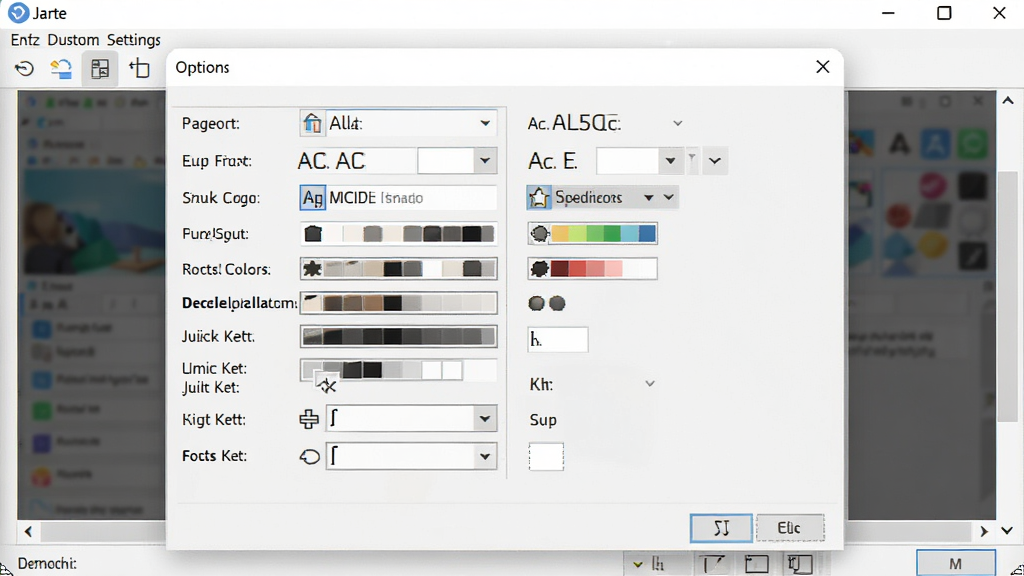Pick the dark red swatch in red strip
Image resolution: width=1024 pixels, height=576 pixels.
pyautogui.click(x=560, y=268)
